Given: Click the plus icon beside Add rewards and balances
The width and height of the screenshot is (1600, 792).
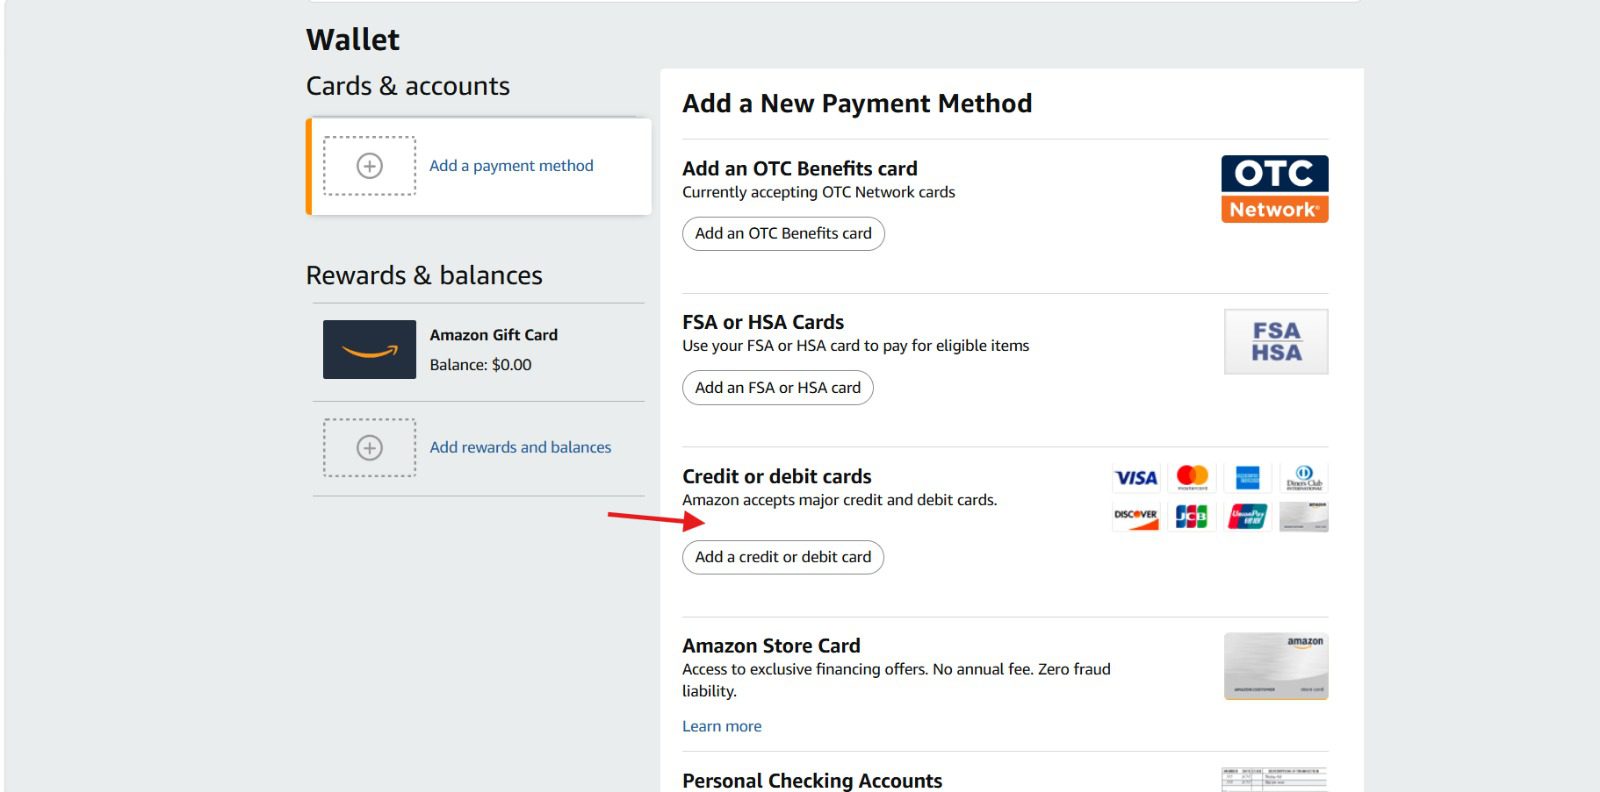Looking at the screenshot, I should click(368, 448).
